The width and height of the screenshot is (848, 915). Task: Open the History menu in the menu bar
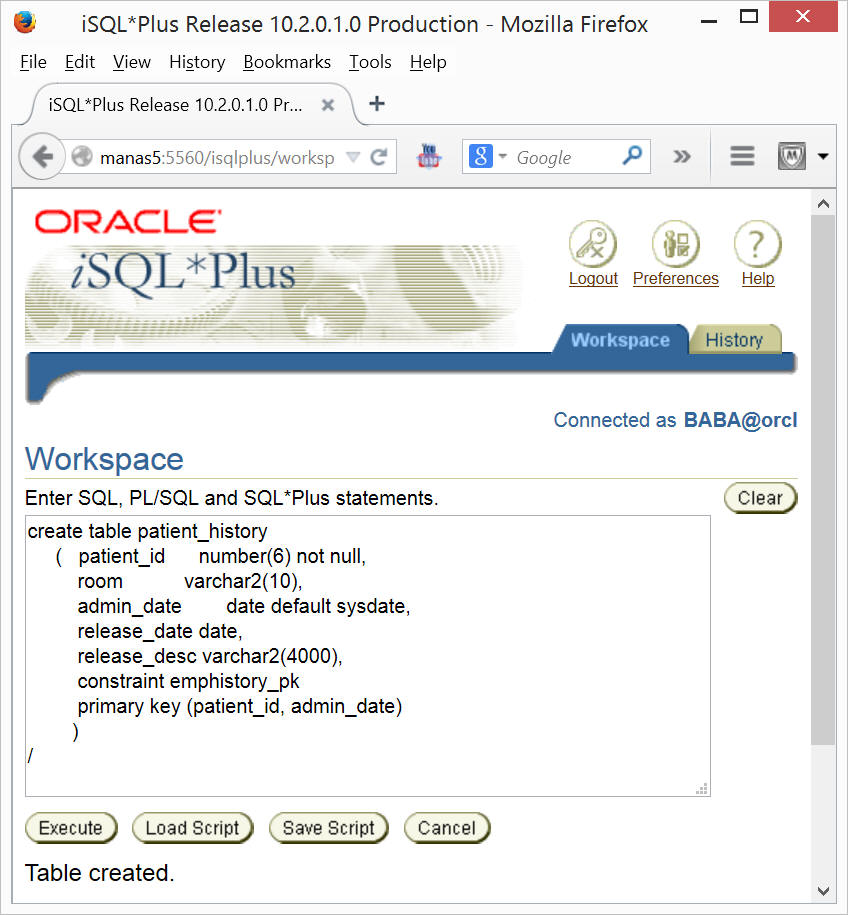[x=197, y=62]
